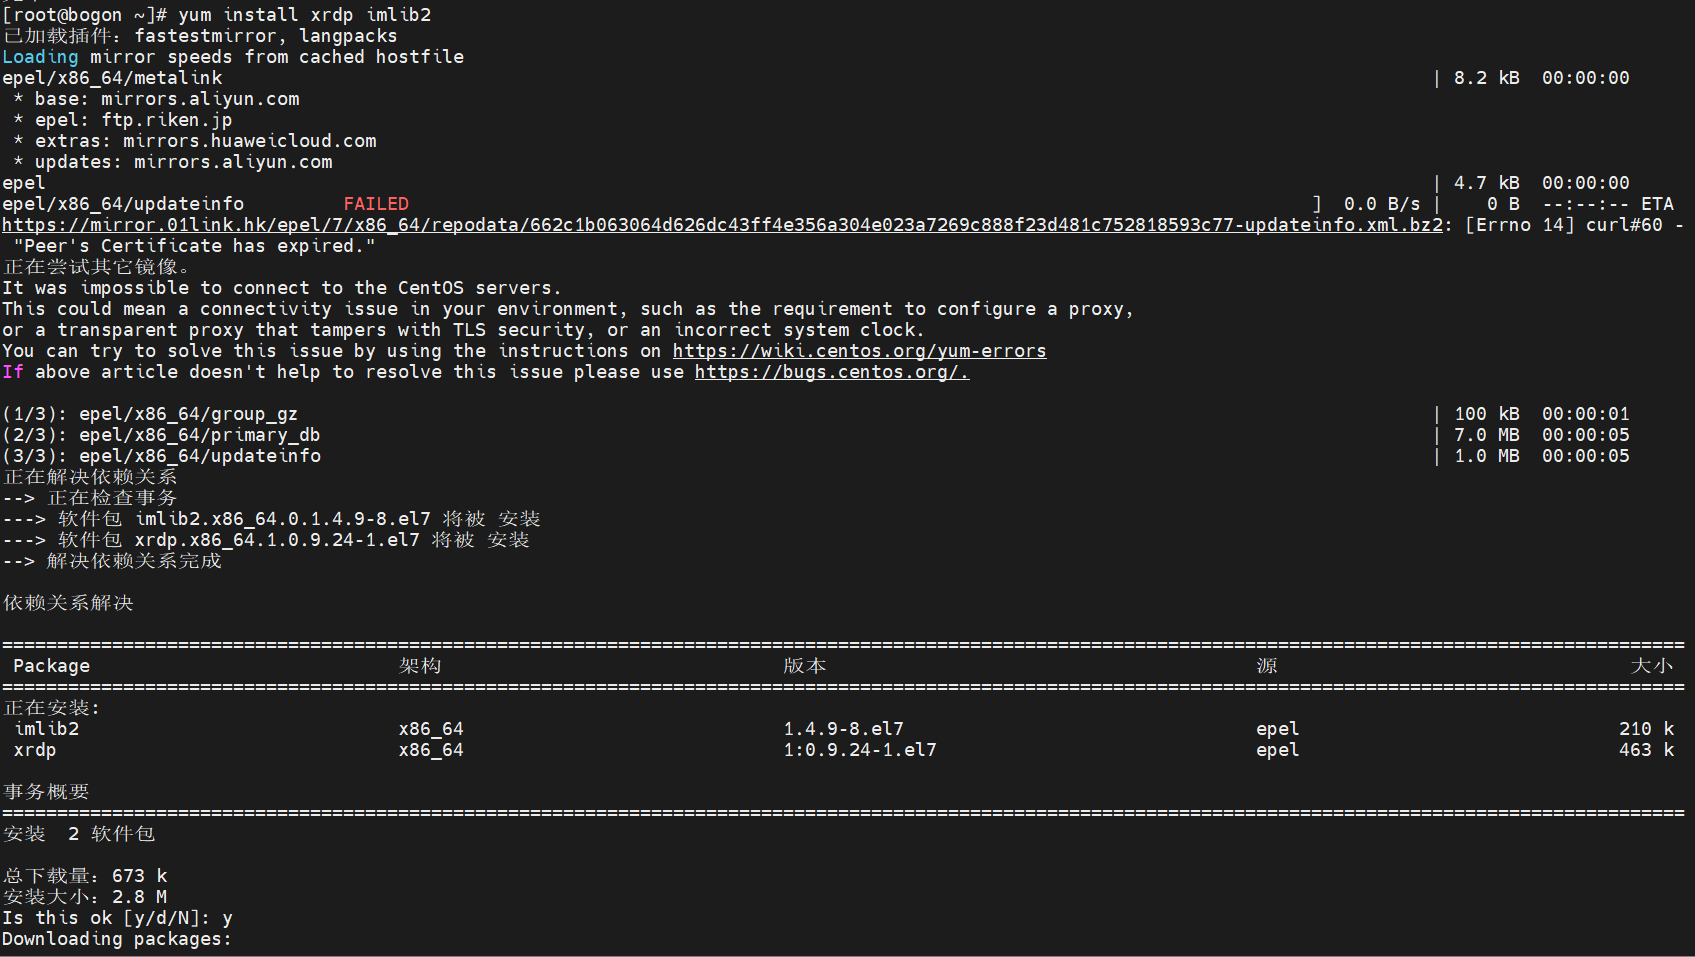Click version 1:0.9.24-1.el7 of xrdp

tap(860, 750)
